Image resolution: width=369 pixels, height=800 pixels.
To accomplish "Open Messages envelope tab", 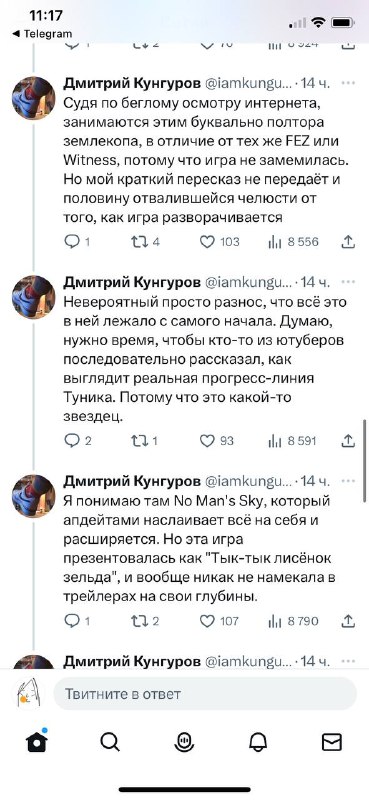I will (332, 742).
